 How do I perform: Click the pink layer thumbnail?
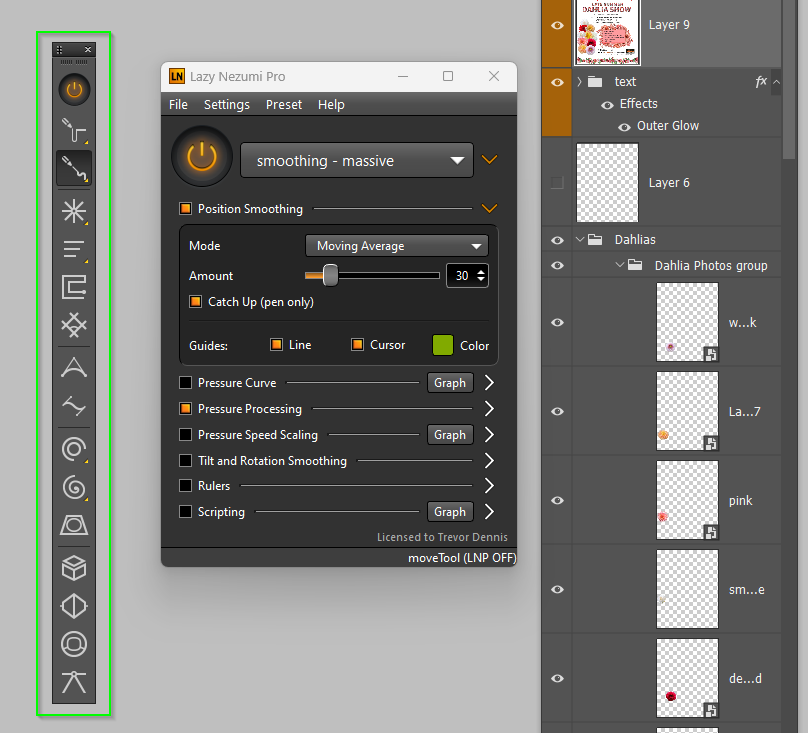(687, 500)
